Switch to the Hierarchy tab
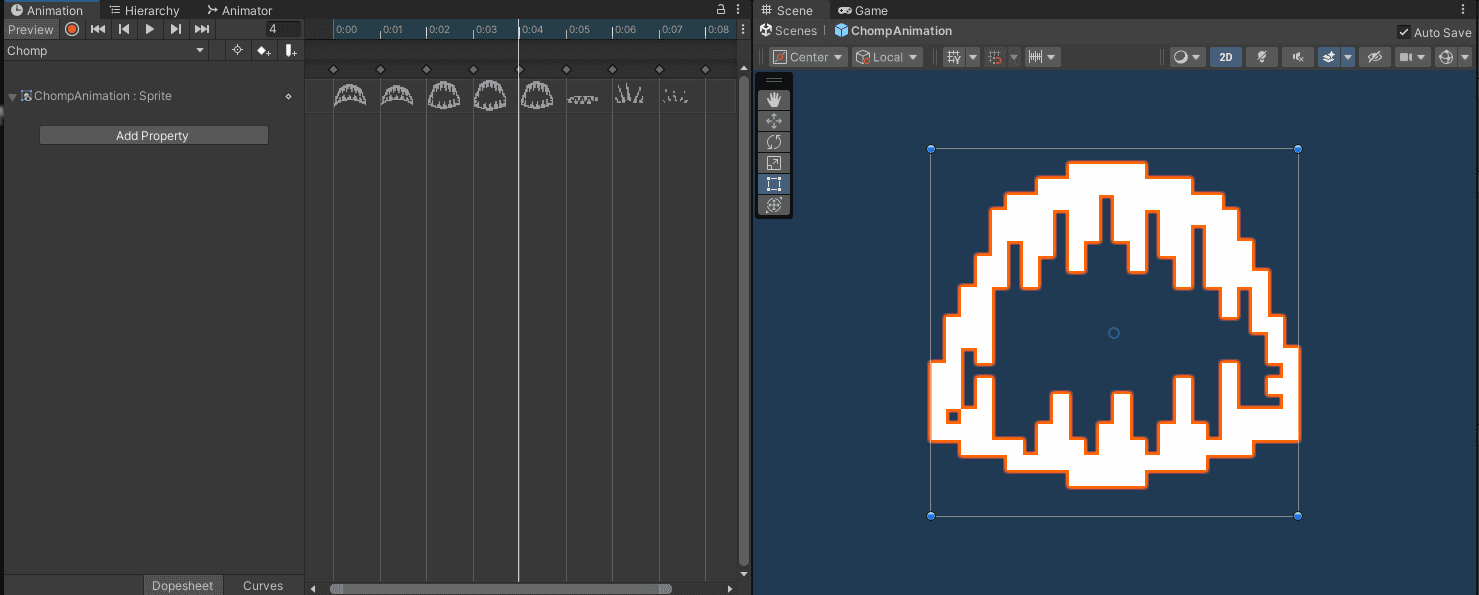The height and width of the screenshot is (595, 1479). point(144,10)
